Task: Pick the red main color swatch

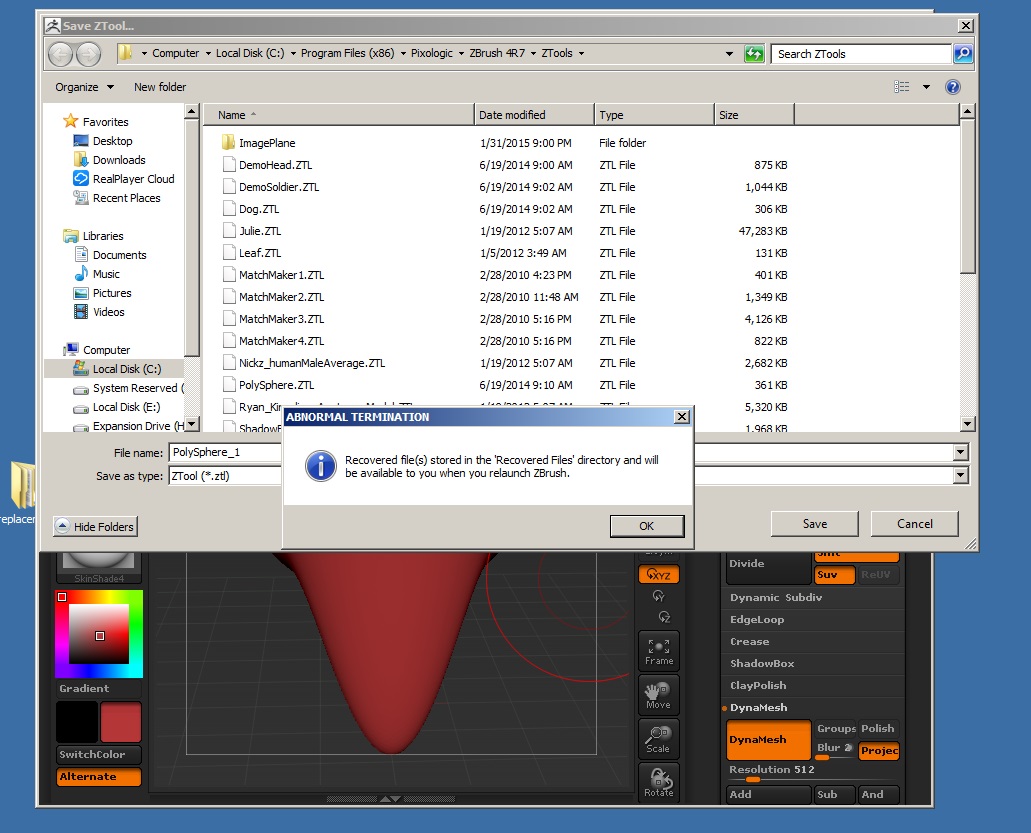Action: [120, 722]
